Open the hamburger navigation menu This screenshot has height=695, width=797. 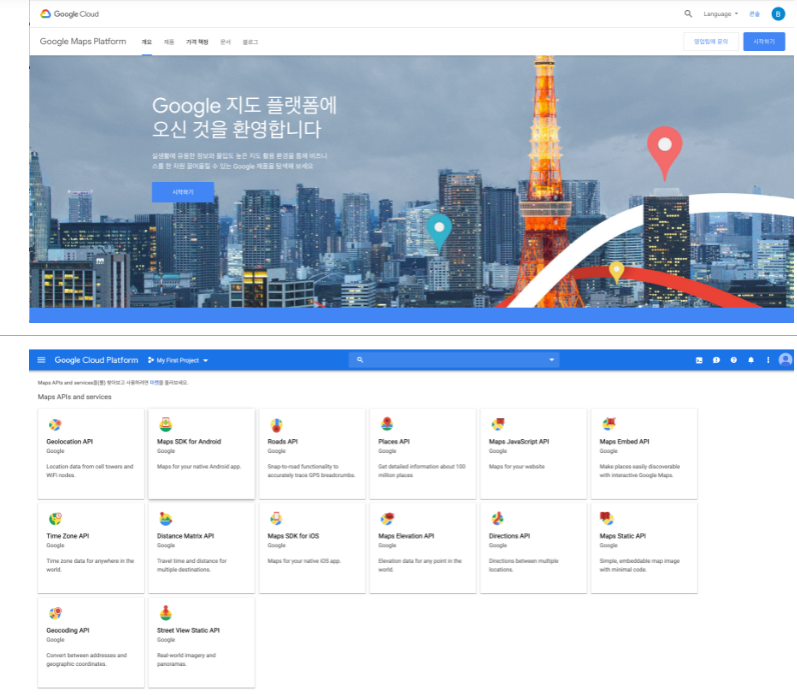point(41,360)
